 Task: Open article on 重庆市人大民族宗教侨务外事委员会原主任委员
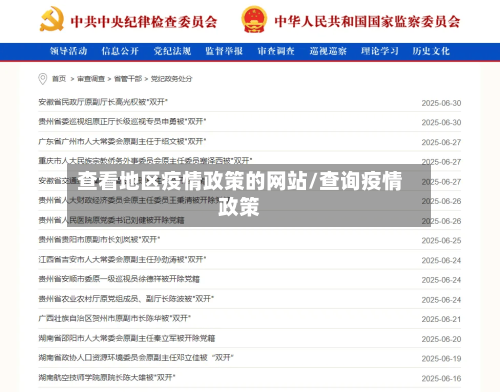coord(145,161)
